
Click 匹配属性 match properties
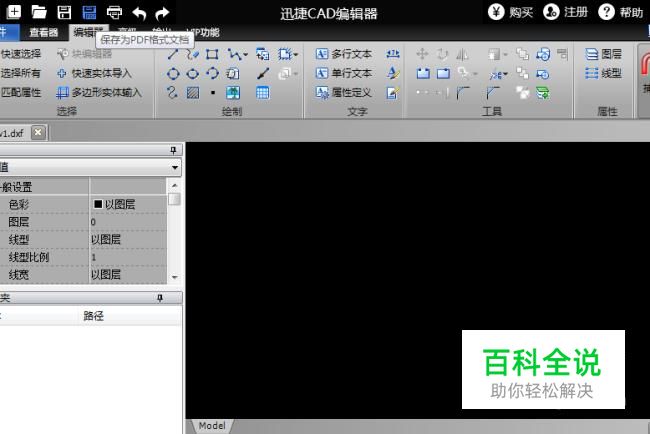[21, 92]
